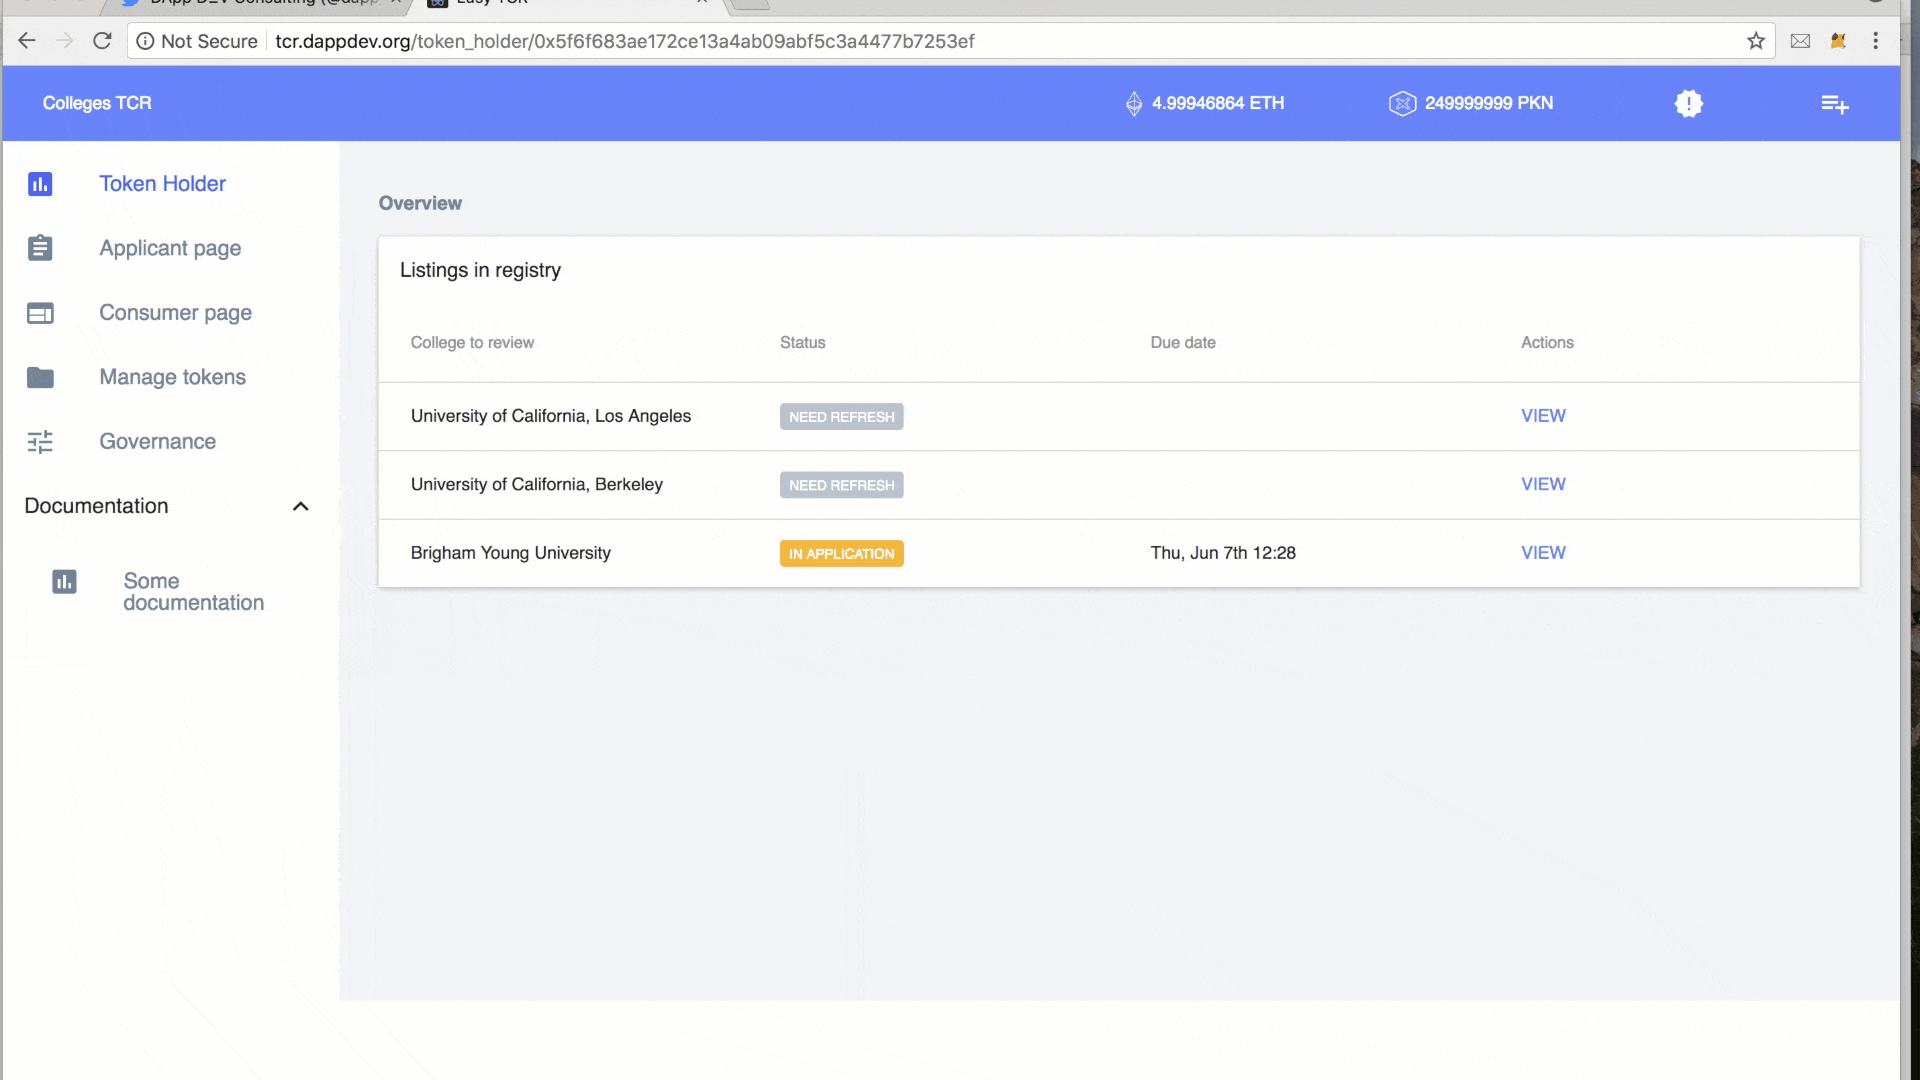
Task: Open Chrome's three-dot menu
Action: point(1875,41)
